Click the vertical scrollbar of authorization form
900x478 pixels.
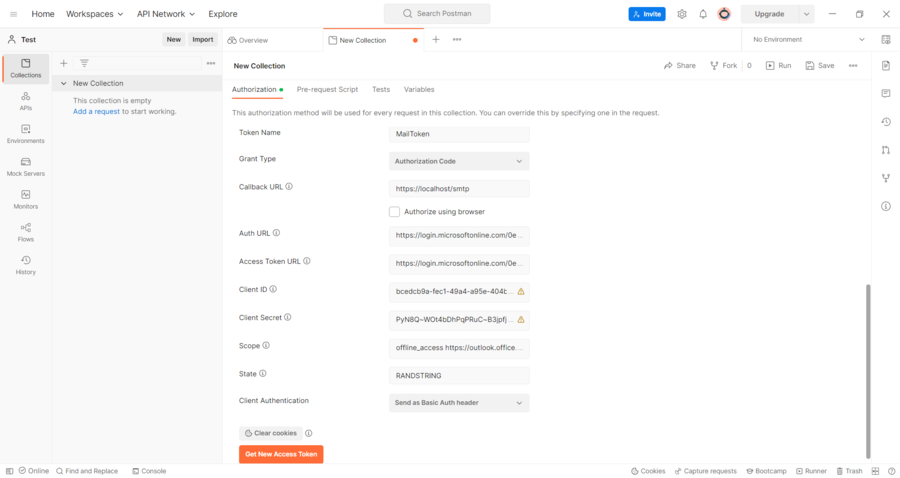[x=868, y=371]
